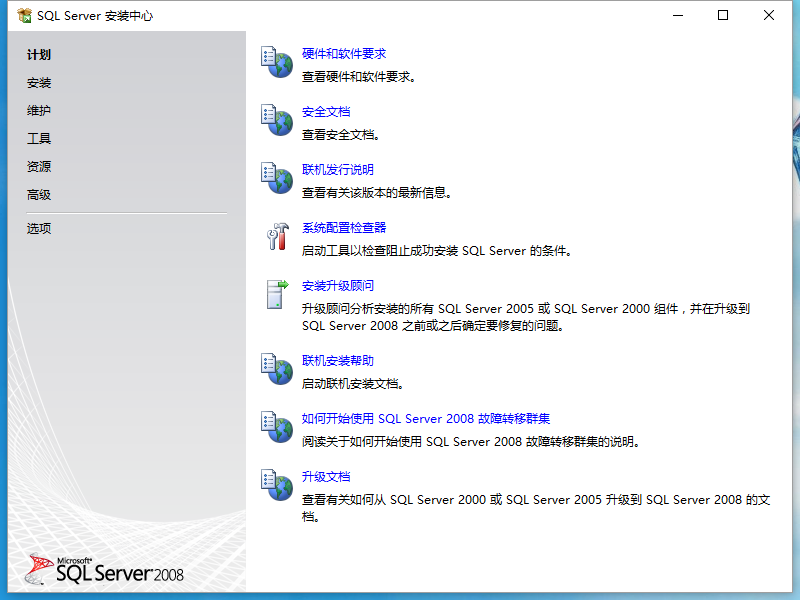The height and width of the screenshot is (600, 800).
Task: Click the globe icon beside 联机安装帮助
Action: click(x=277, y=369)
